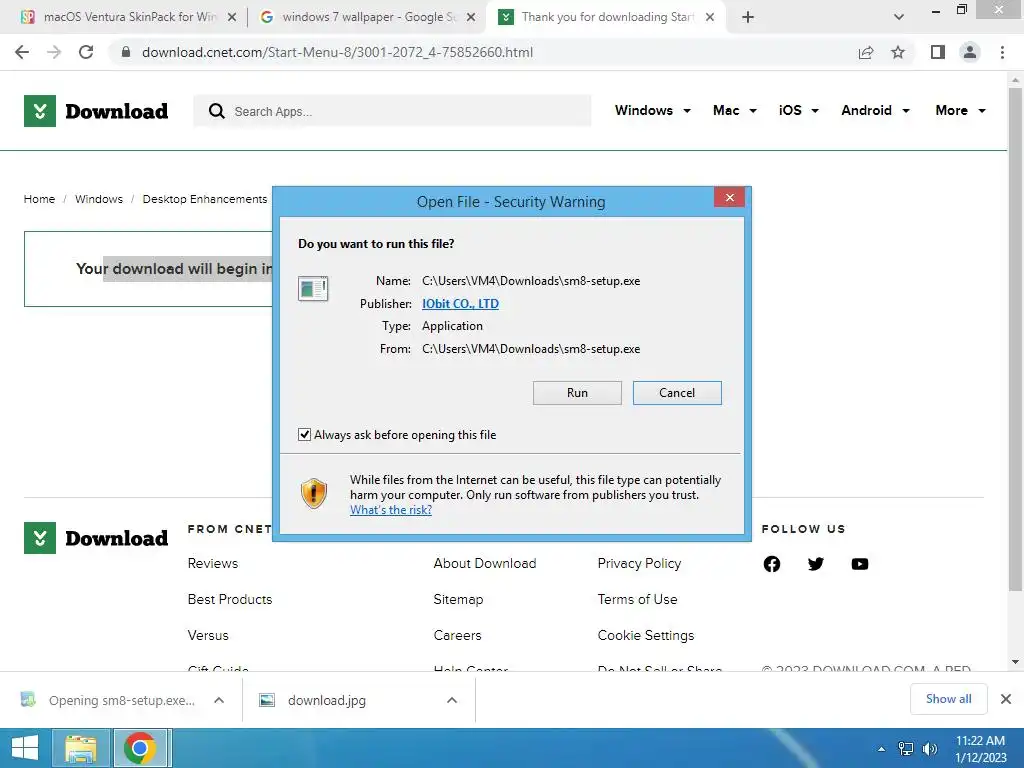Screen dimensions: 1024x768
Task: Expand options for download.jpg item
Action: point(452,700)
